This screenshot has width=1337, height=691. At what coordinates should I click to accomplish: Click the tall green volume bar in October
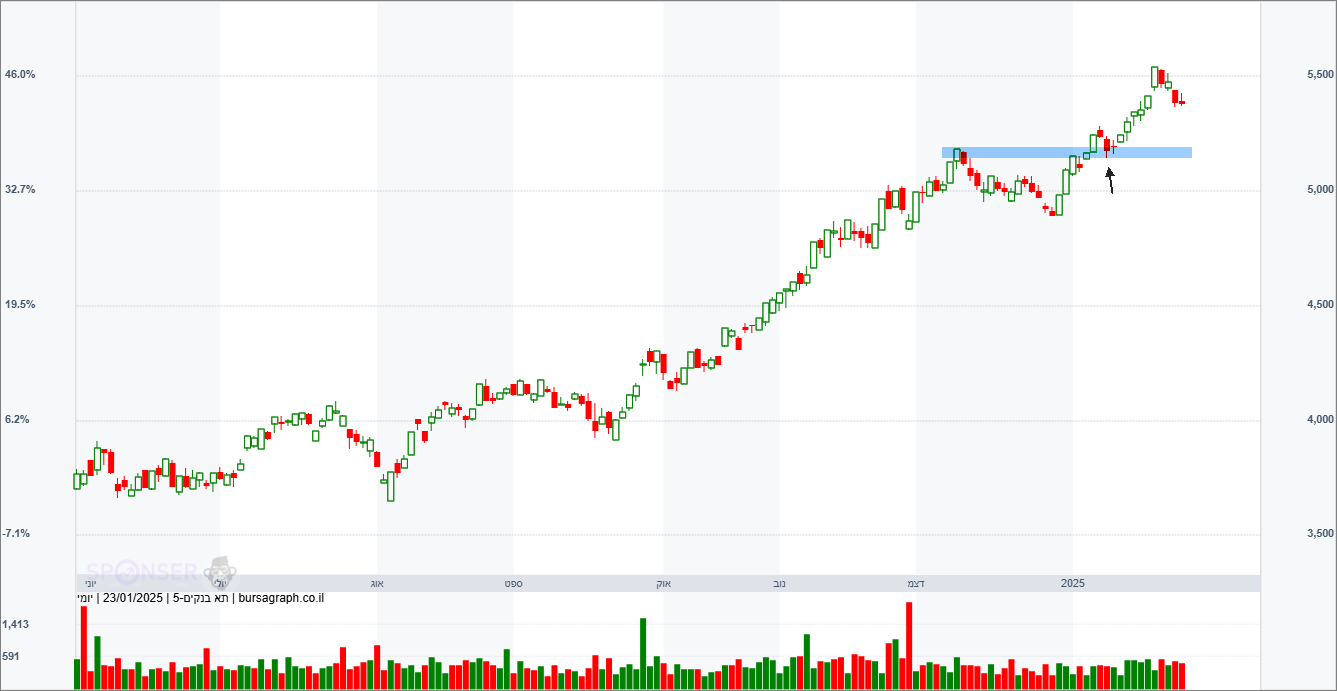point(642,653)
